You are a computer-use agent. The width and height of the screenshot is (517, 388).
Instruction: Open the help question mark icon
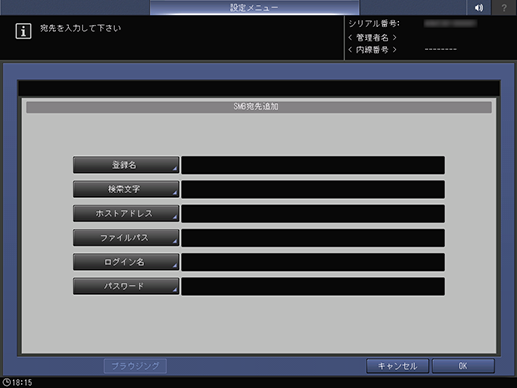pyautogui.click(x=504, y=7)
